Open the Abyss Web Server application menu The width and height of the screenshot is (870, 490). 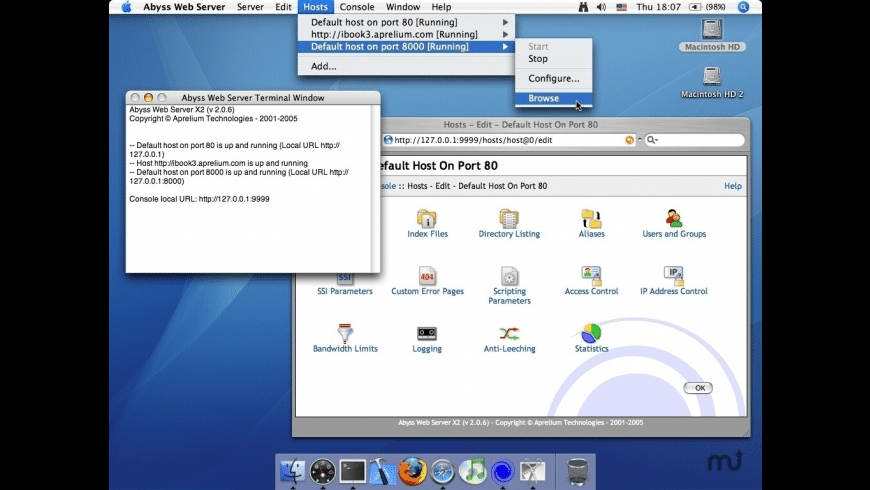184,7
